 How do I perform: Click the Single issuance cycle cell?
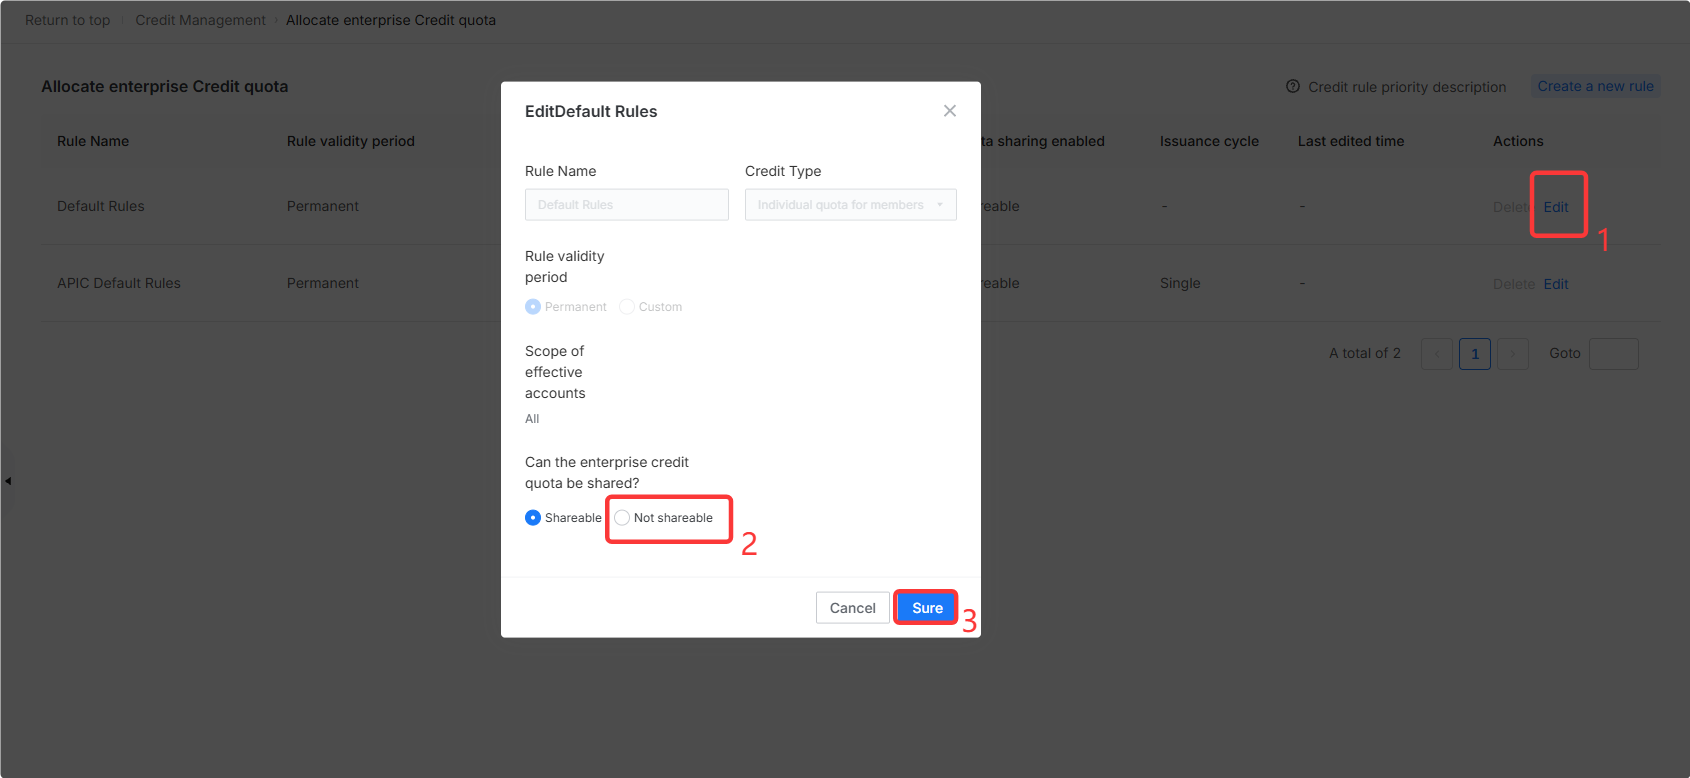click(1180, 283)
